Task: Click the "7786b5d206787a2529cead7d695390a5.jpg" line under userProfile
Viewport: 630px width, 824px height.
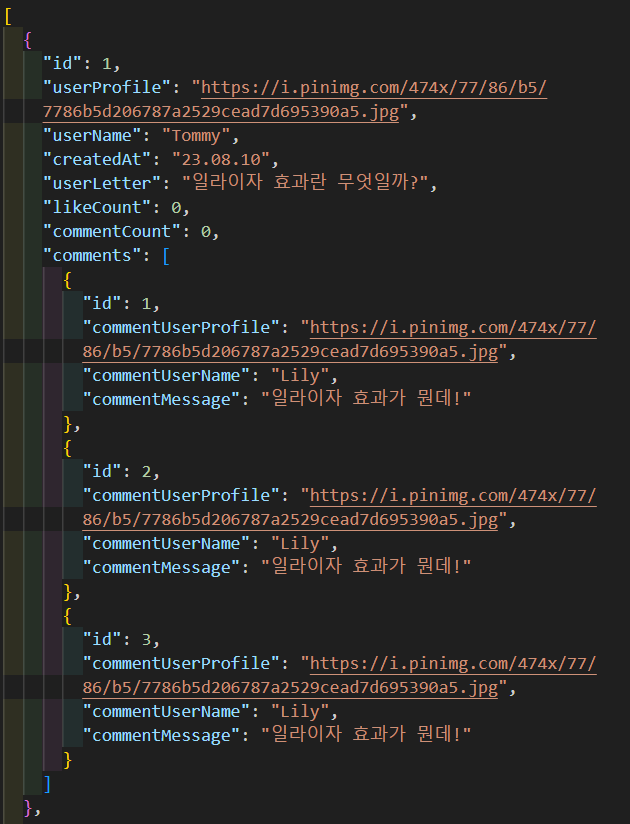Action: click(221, 111)
